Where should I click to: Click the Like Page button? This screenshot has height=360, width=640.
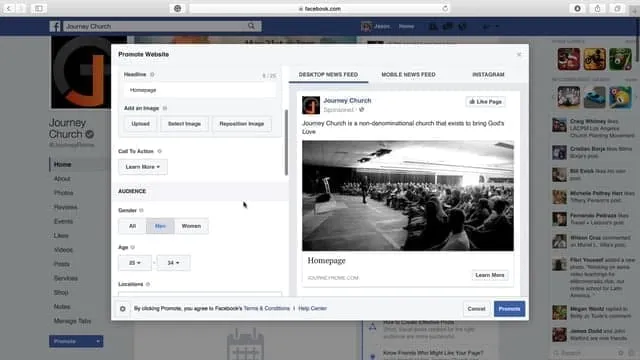pos(485,102)
